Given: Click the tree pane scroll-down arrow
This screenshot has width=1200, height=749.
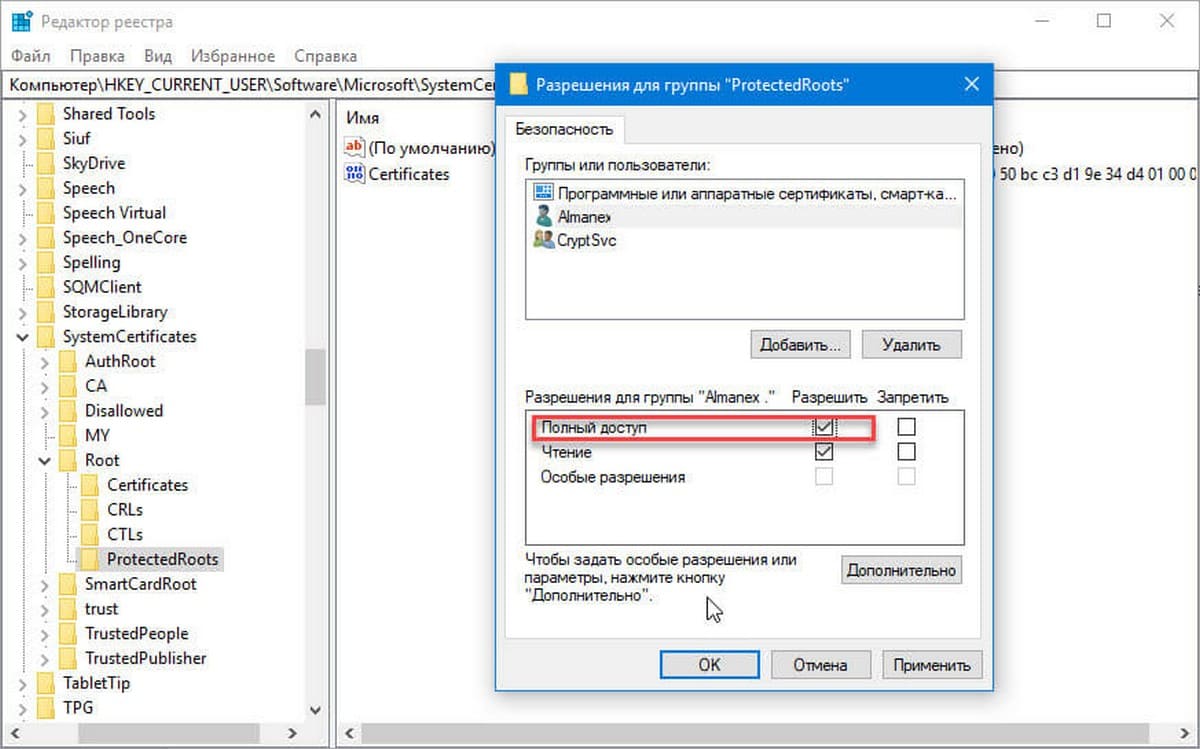Looking at the screenshot, I should (x=315, y=709).
